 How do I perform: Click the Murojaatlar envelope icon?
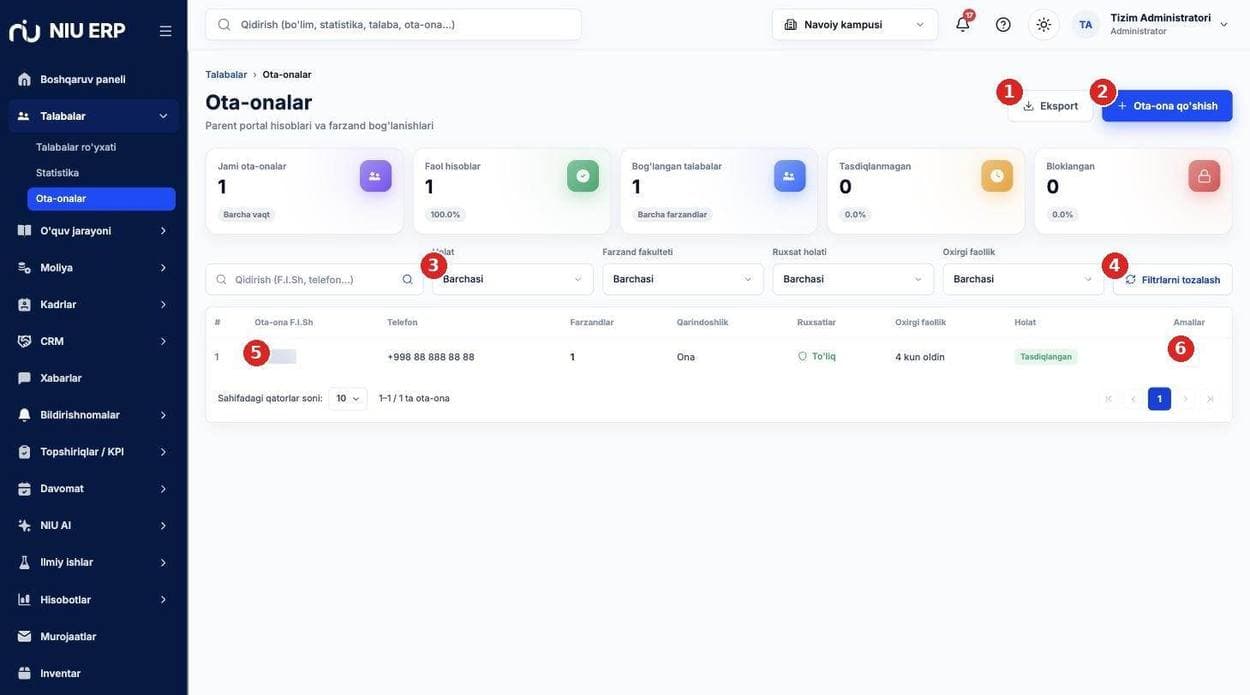tap(24, 636)
